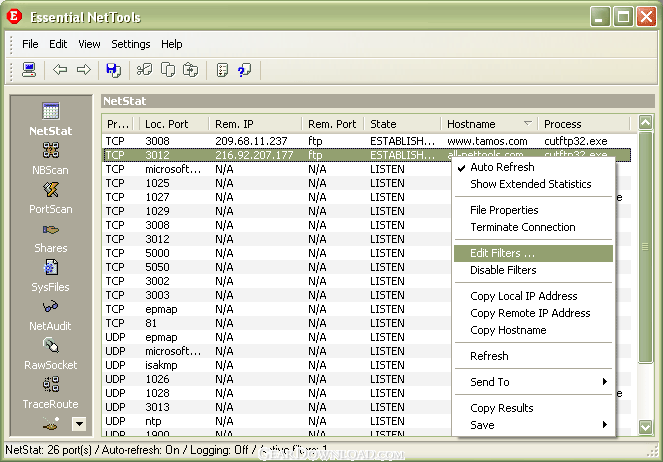The width and height of the screenshot is (663, 462).
Task: Sort by Hostname column header
Action: point(489,124)
